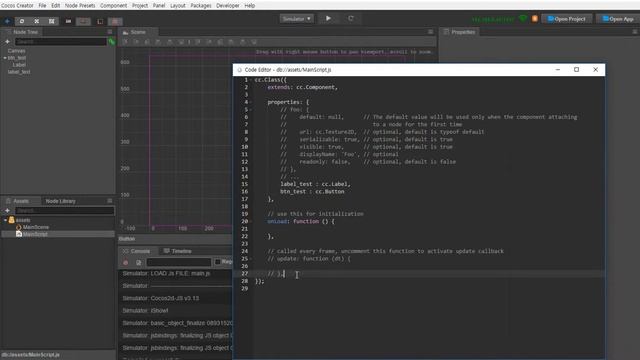Screen dimensions: 640x360
Task: Open the Project menu
Action: point(140,6)
